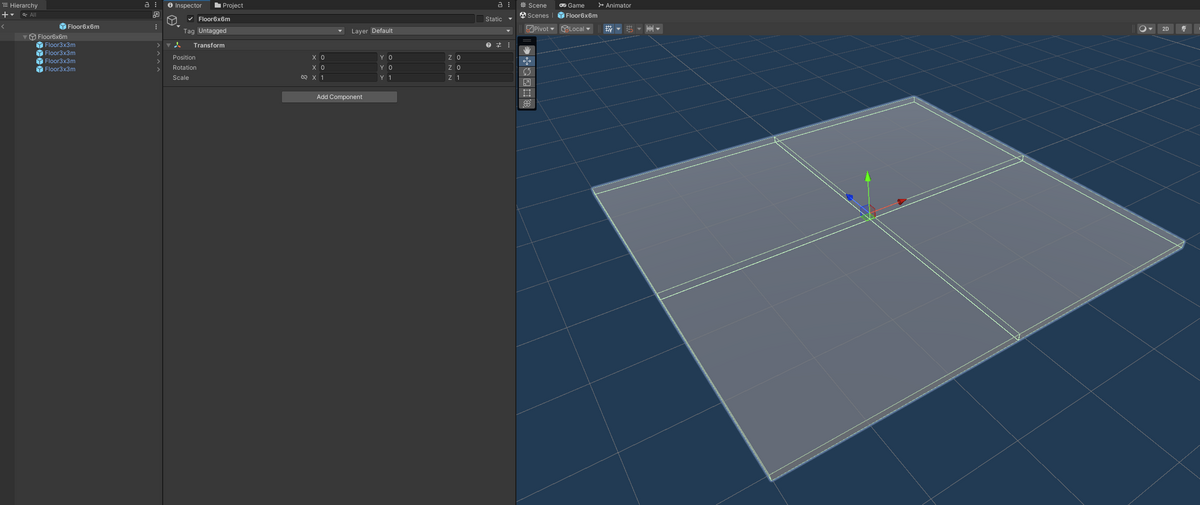Select the Scale tool
This screenshot has width=1200, height=505.
coord(527,82)
